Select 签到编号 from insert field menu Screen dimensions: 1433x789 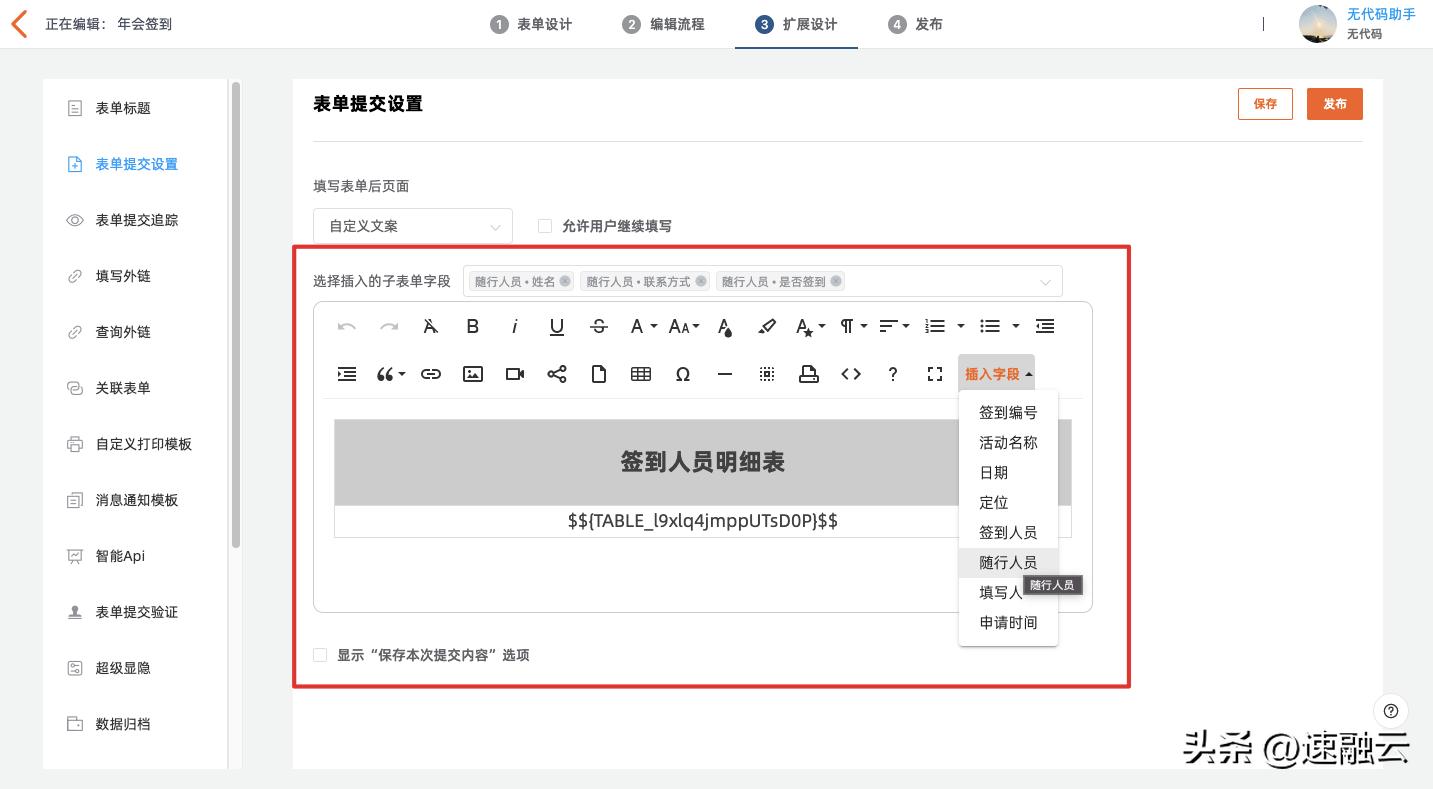point(1007,412)
